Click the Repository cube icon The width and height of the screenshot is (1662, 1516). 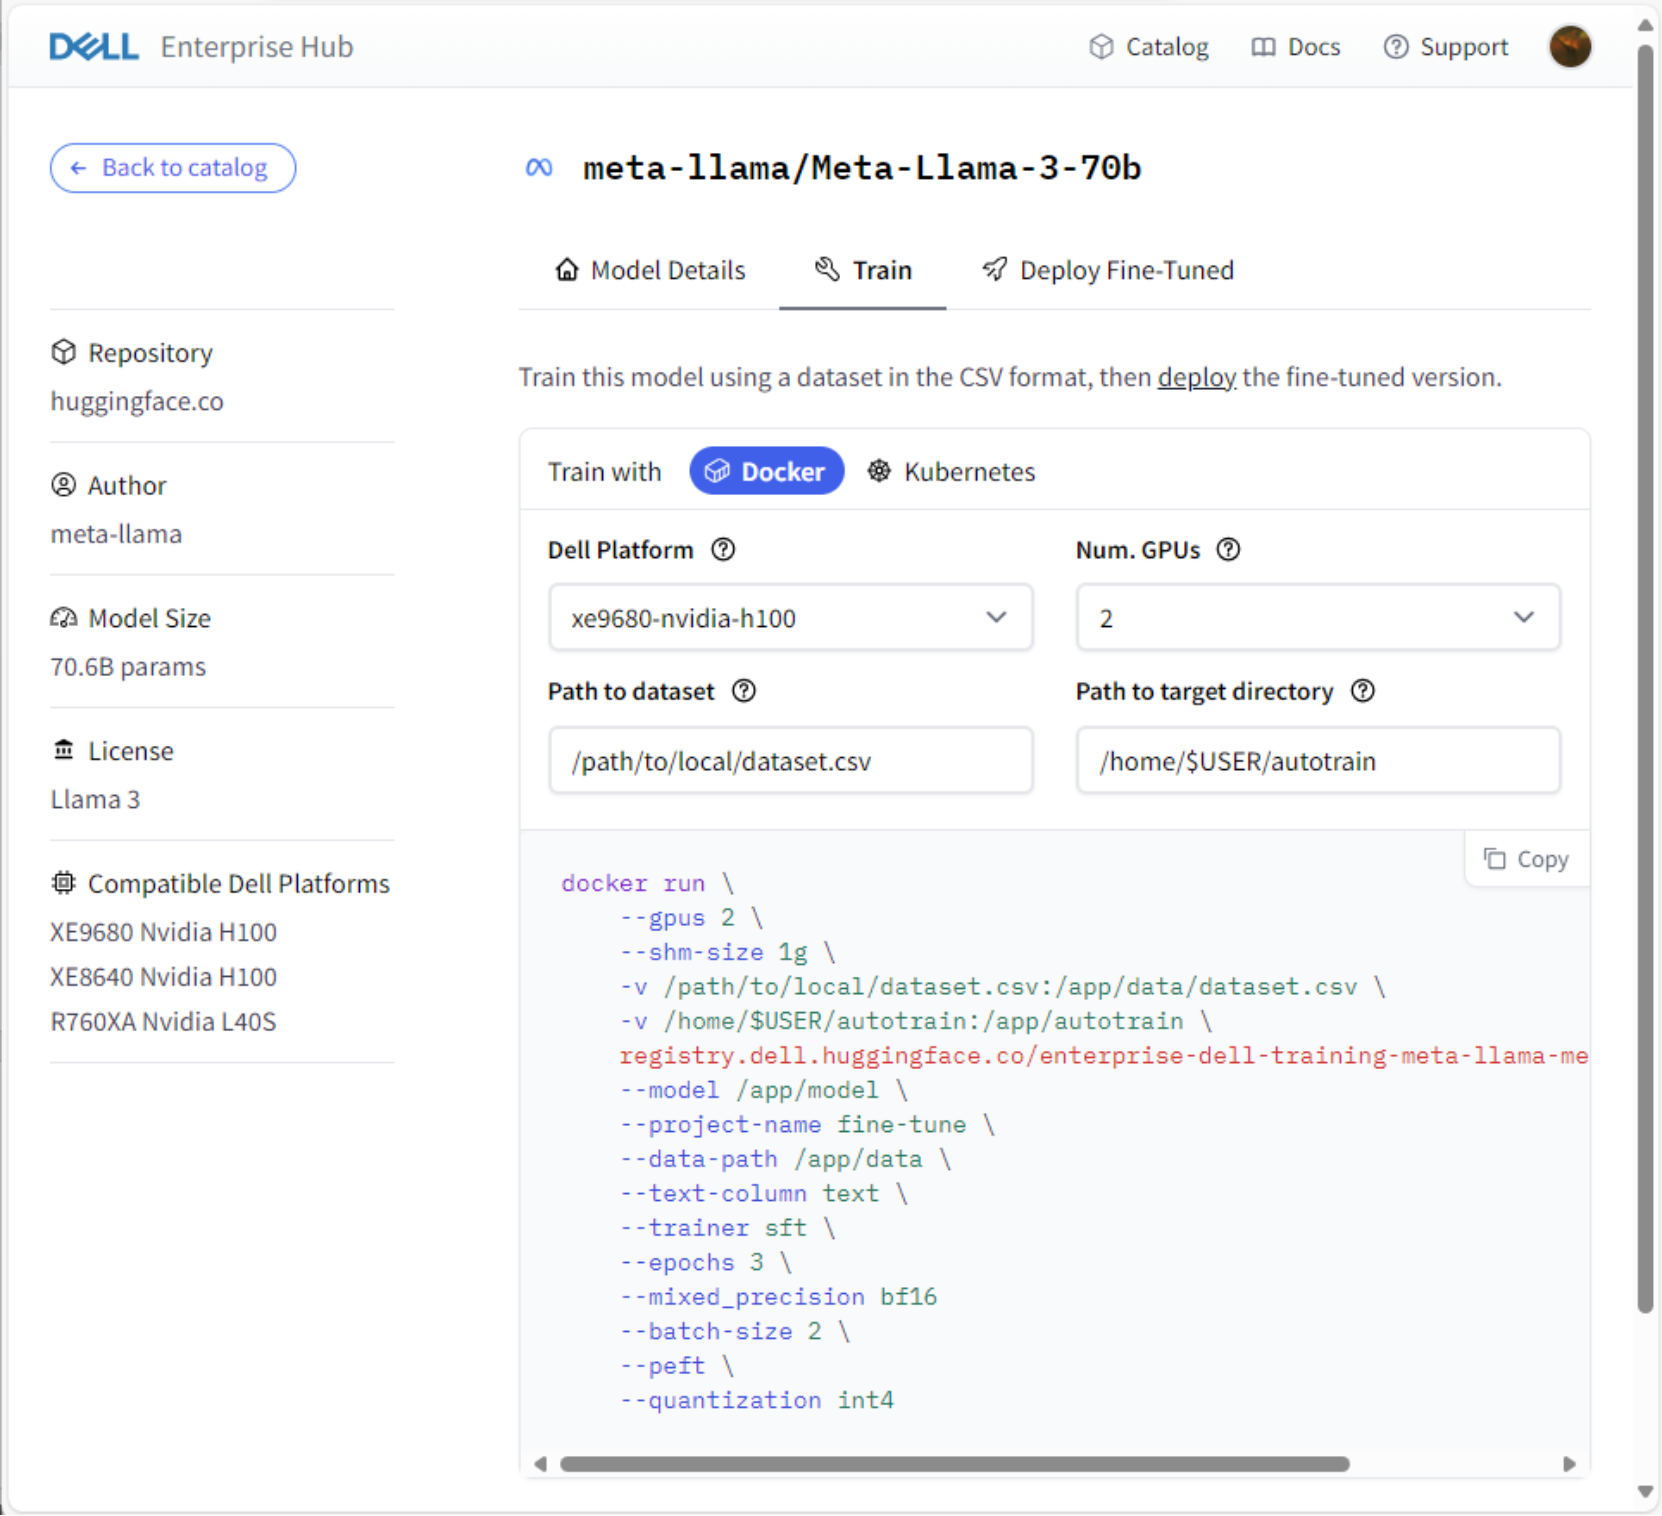click(63, 352)
